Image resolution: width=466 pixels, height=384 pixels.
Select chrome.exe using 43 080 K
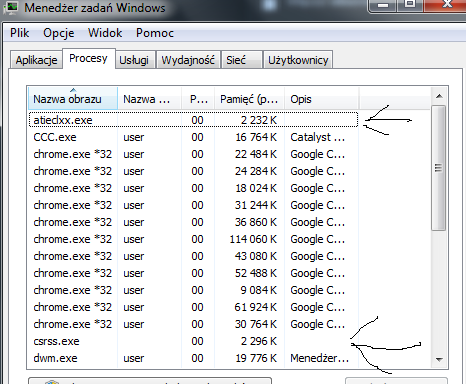tap(193, 256)
